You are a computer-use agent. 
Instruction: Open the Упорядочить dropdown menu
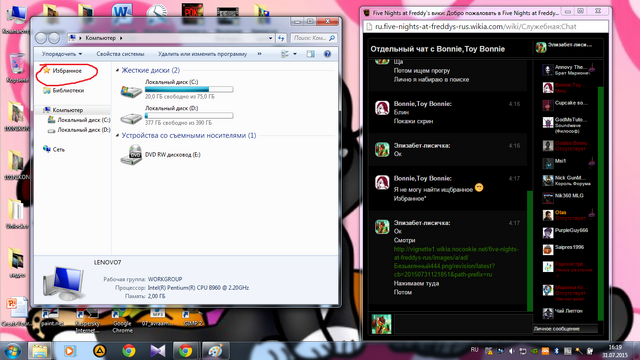tap(62, 54)
